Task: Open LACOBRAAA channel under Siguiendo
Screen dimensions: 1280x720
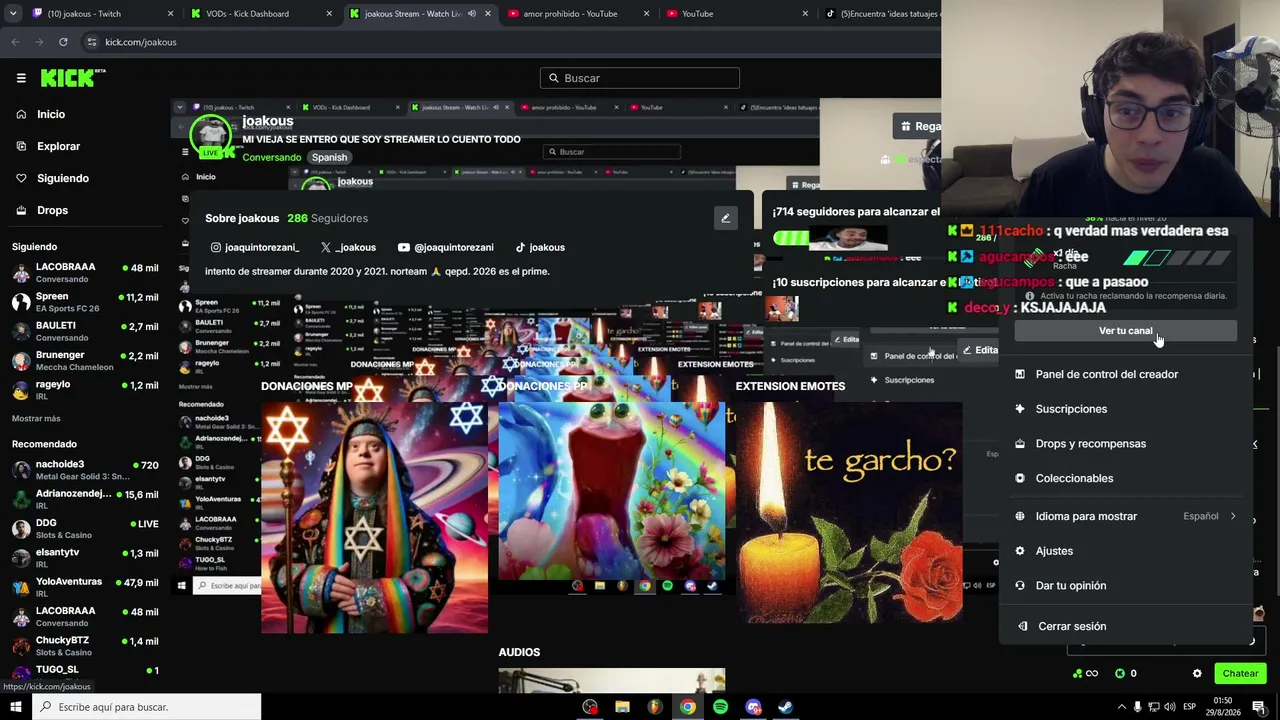Action: pos(85,272)
